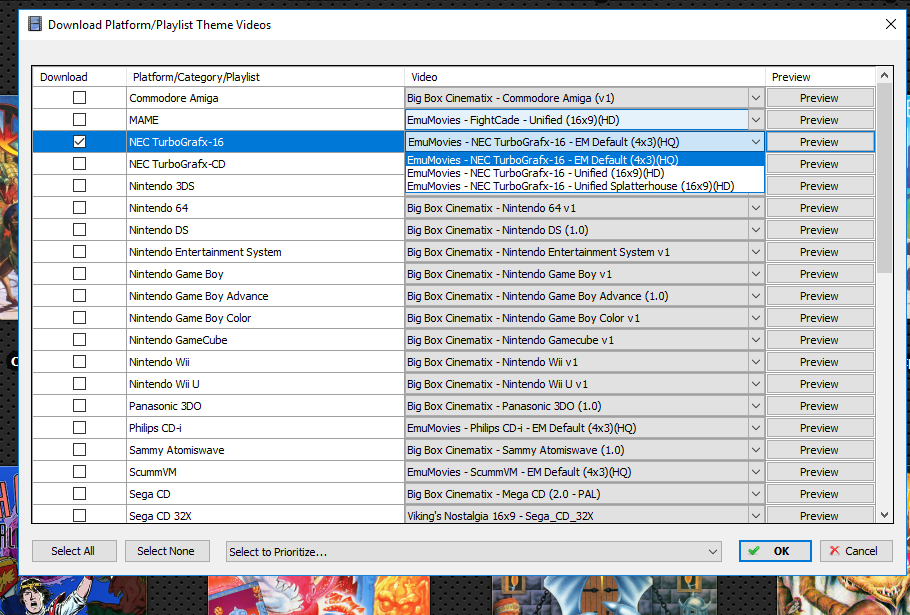
Task: Preview the Commodore Amiga theme video
Action: click(820, 98)
